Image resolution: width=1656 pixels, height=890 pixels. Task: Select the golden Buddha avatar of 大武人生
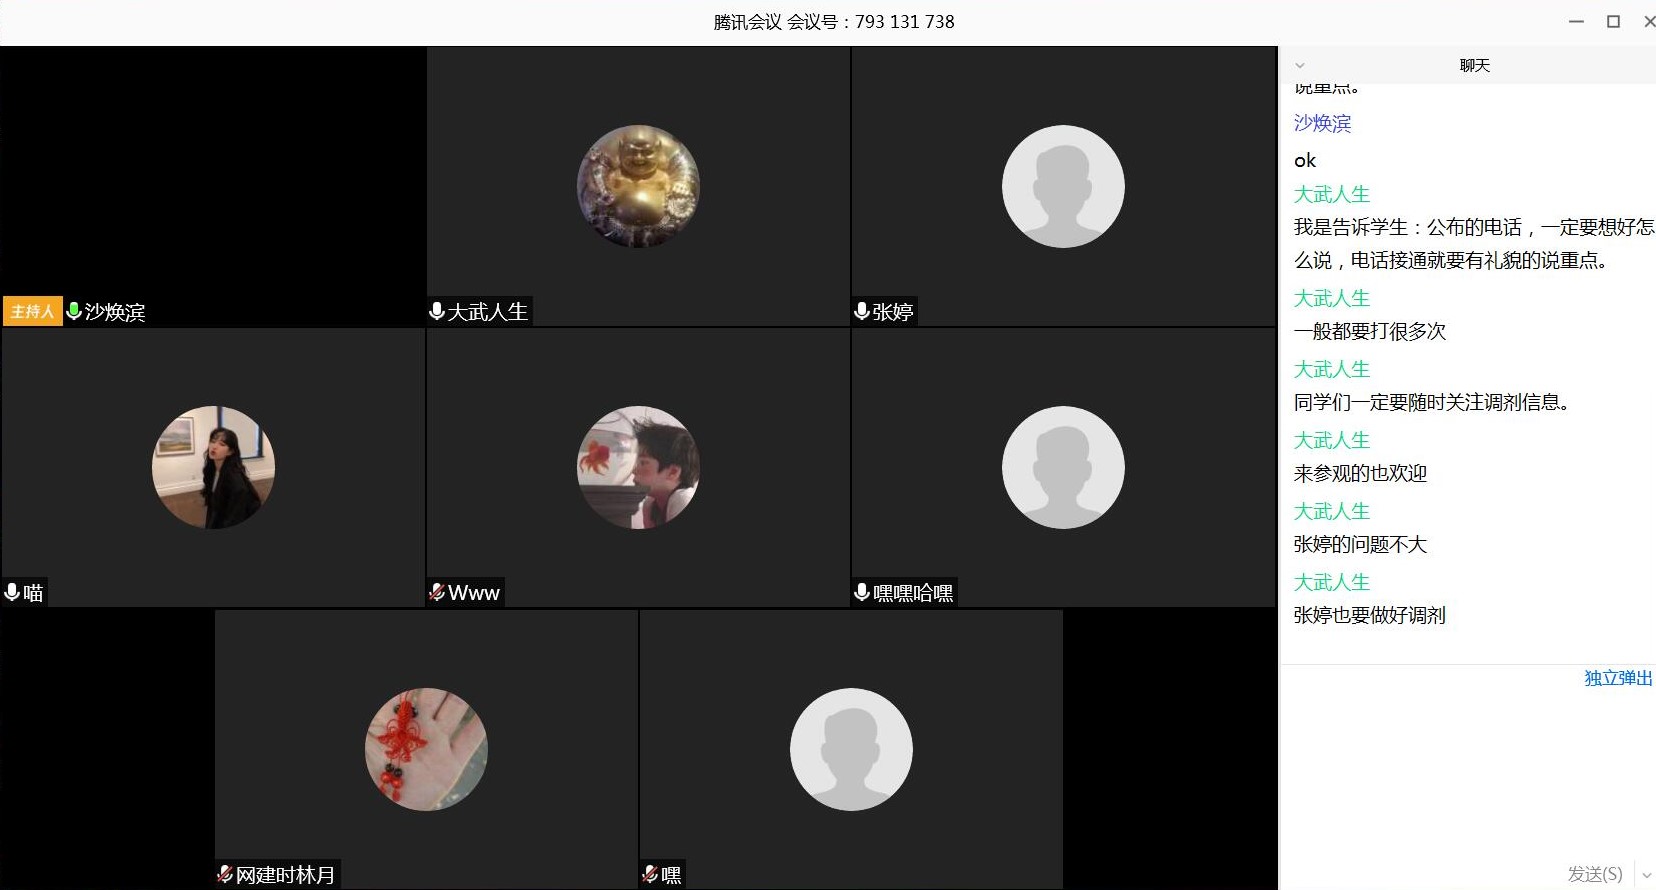[638, 186]
